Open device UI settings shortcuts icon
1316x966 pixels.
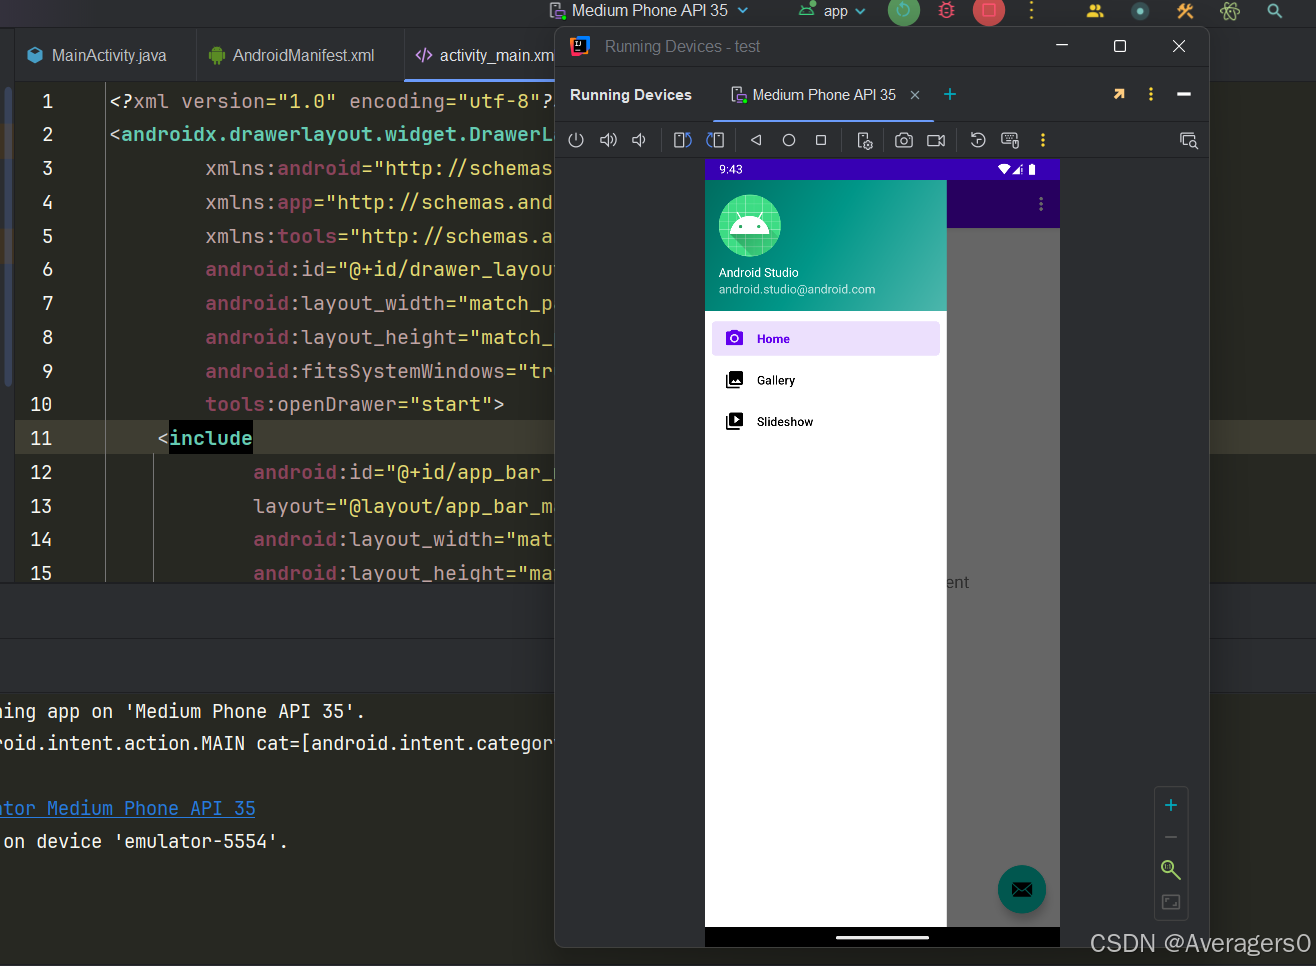[x=865, y=141]
